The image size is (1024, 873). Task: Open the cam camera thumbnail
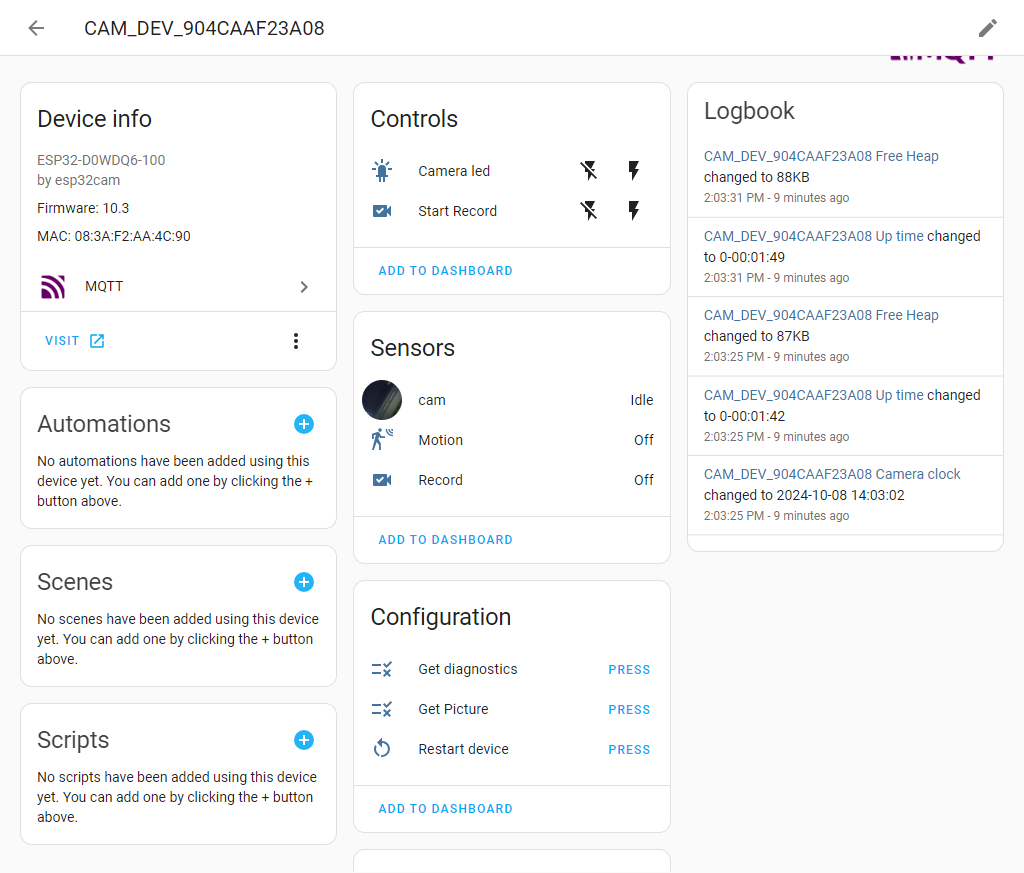coord(382,400)
